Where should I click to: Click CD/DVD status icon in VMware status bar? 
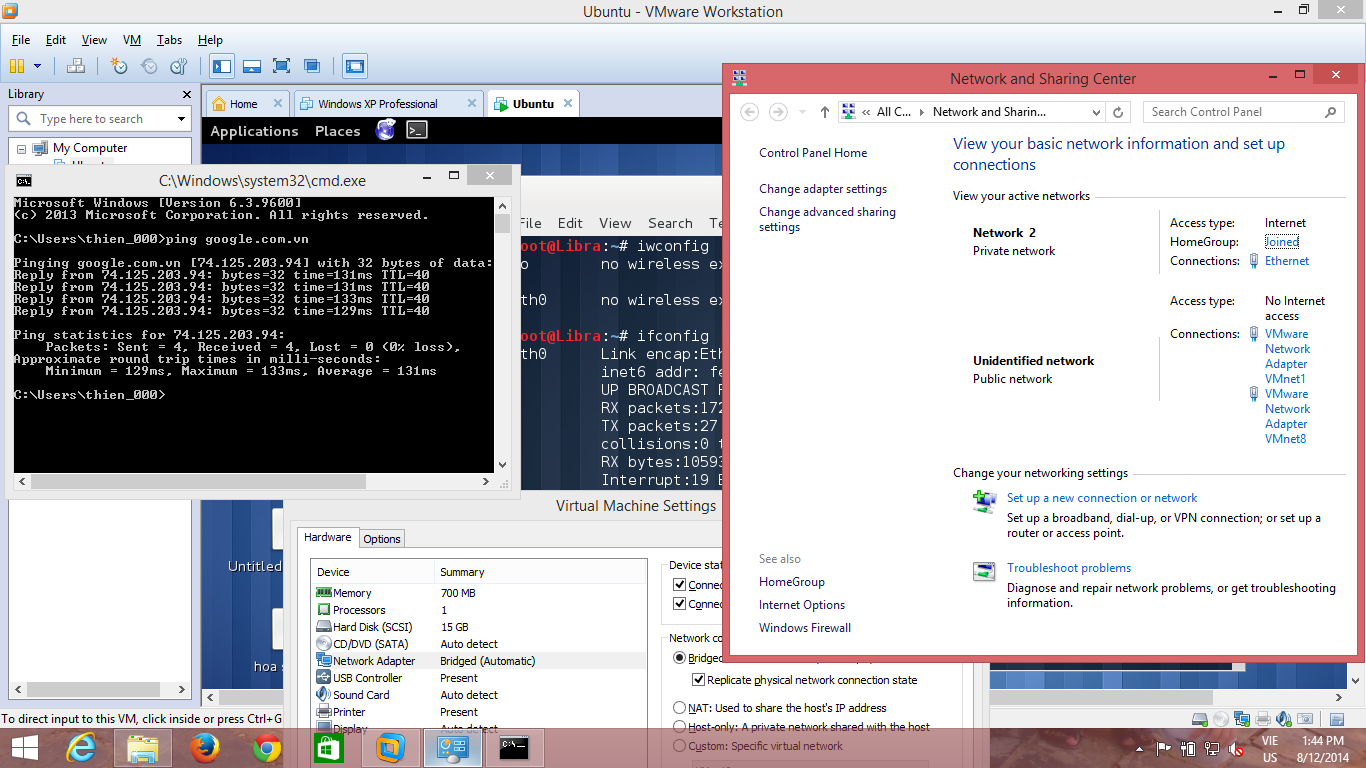(x=1221, y=719)
